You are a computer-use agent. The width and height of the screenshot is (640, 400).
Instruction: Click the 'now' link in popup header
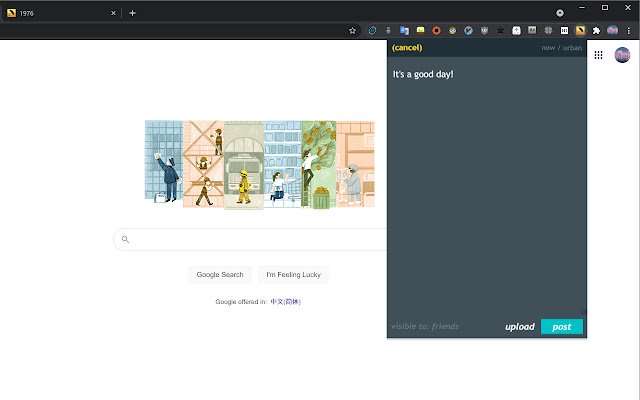coord(548,48)
